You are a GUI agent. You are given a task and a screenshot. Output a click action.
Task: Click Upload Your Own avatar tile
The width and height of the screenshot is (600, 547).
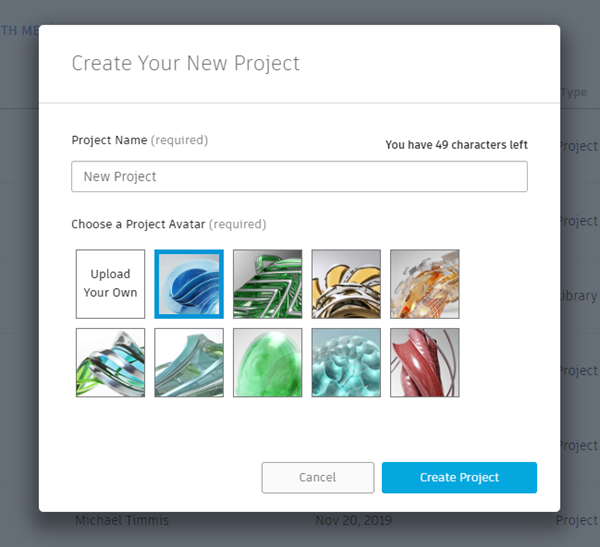click(111, 284)
